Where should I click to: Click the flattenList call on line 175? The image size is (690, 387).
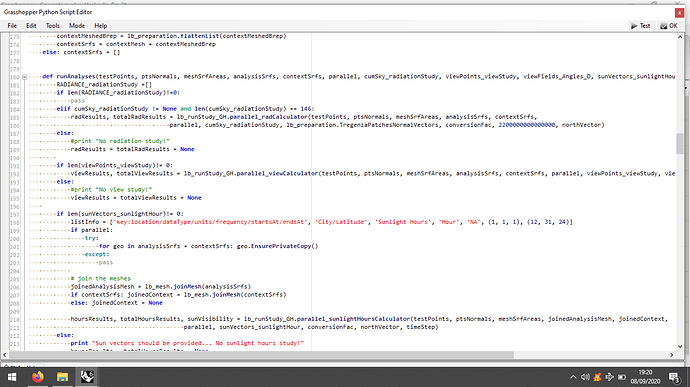199,36
